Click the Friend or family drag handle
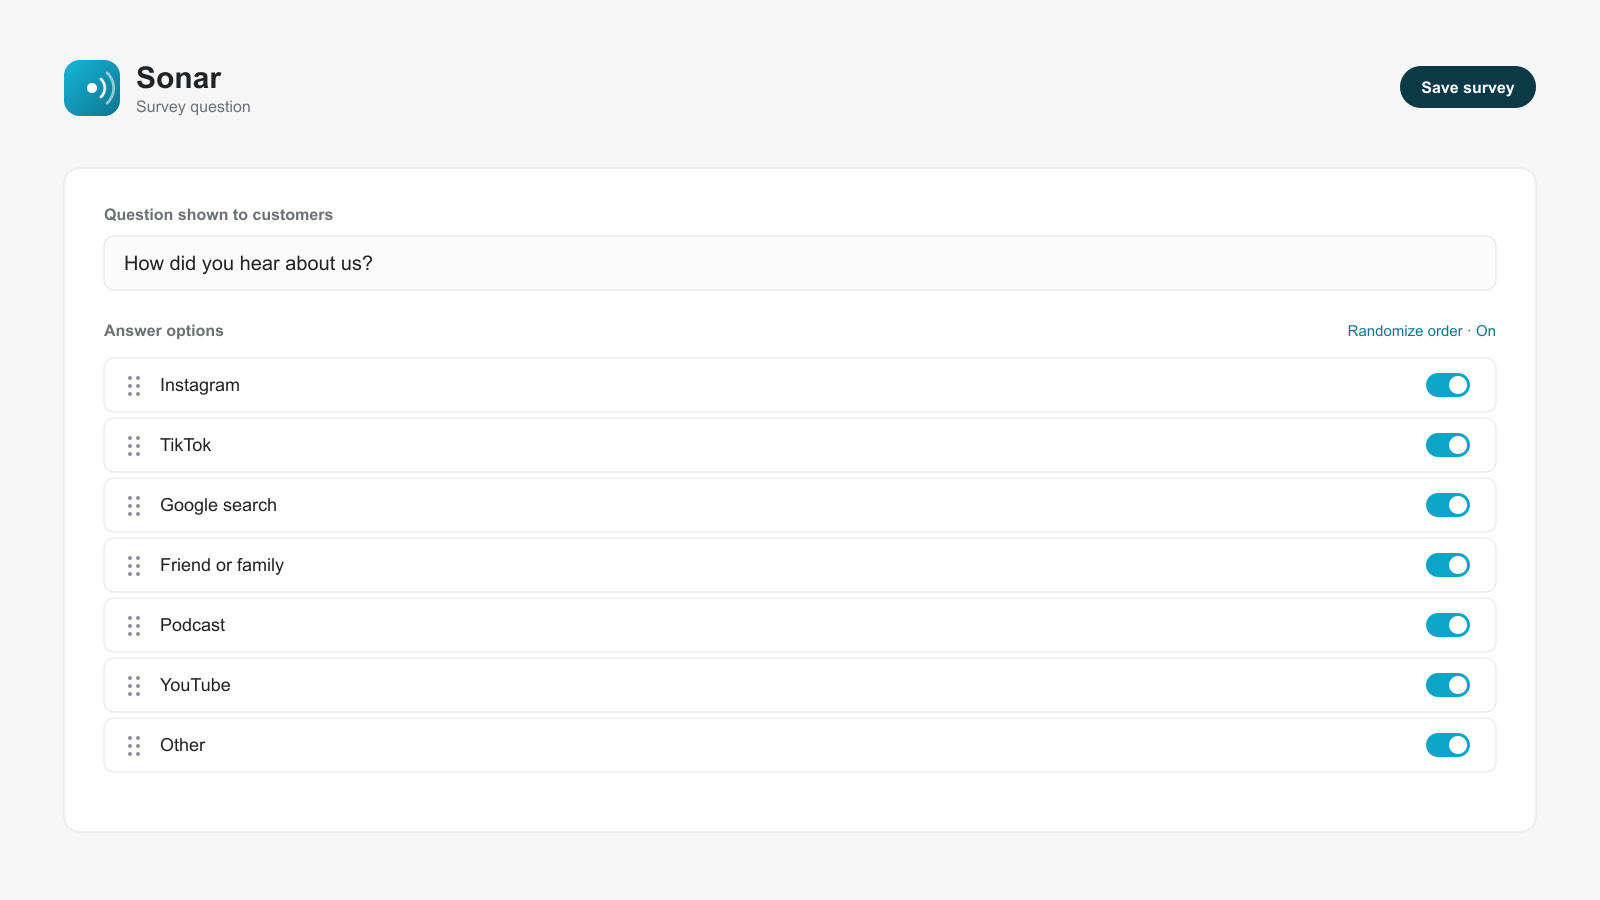This screenshot has width=1600, height=900. [134, 566]
